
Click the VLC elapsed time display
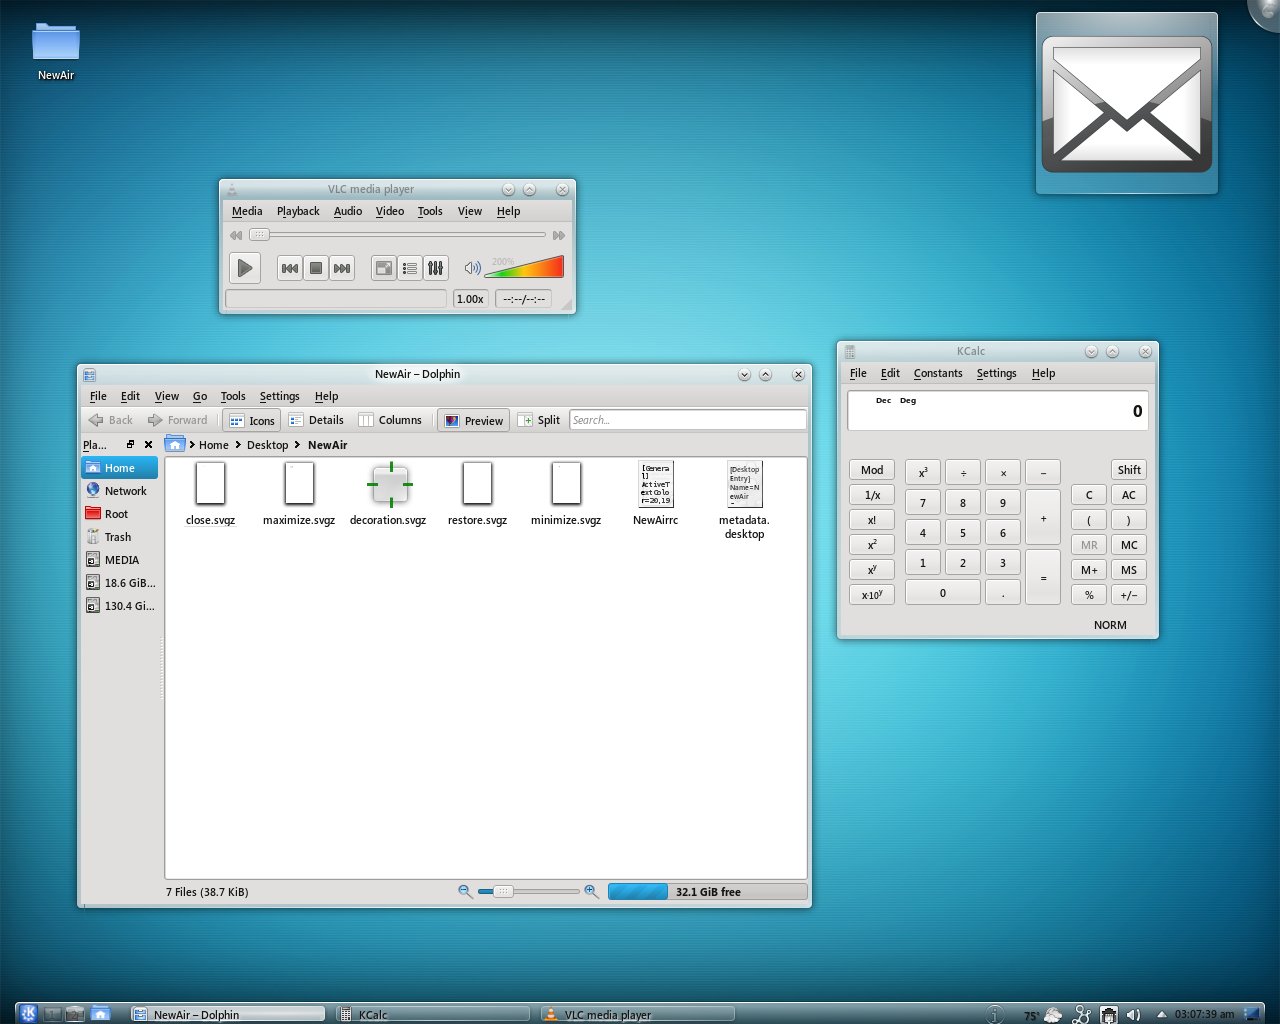523,299
